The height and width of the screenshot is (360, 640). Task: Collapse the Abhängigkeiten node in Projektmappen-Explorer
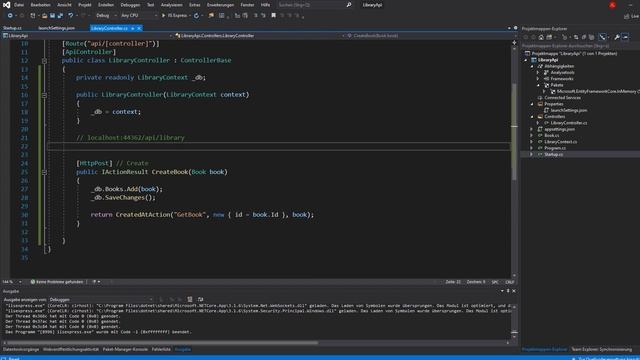[x=532, y=66]
